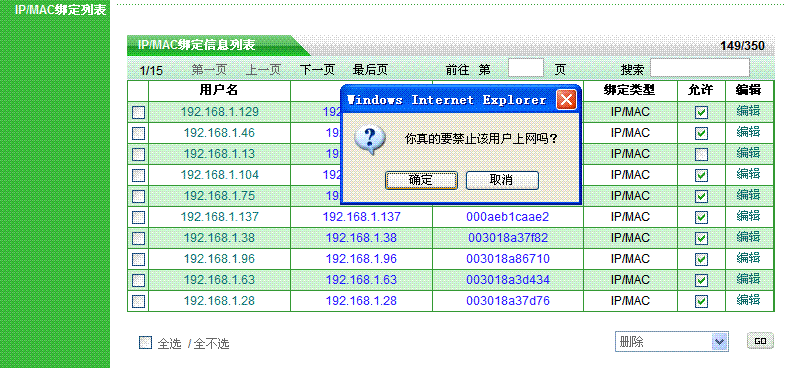The width and height of the screenshot is (787, 368).
Task: Toggle 允许 checkbox for 192.168.1.137
Action: pos(701,217)
